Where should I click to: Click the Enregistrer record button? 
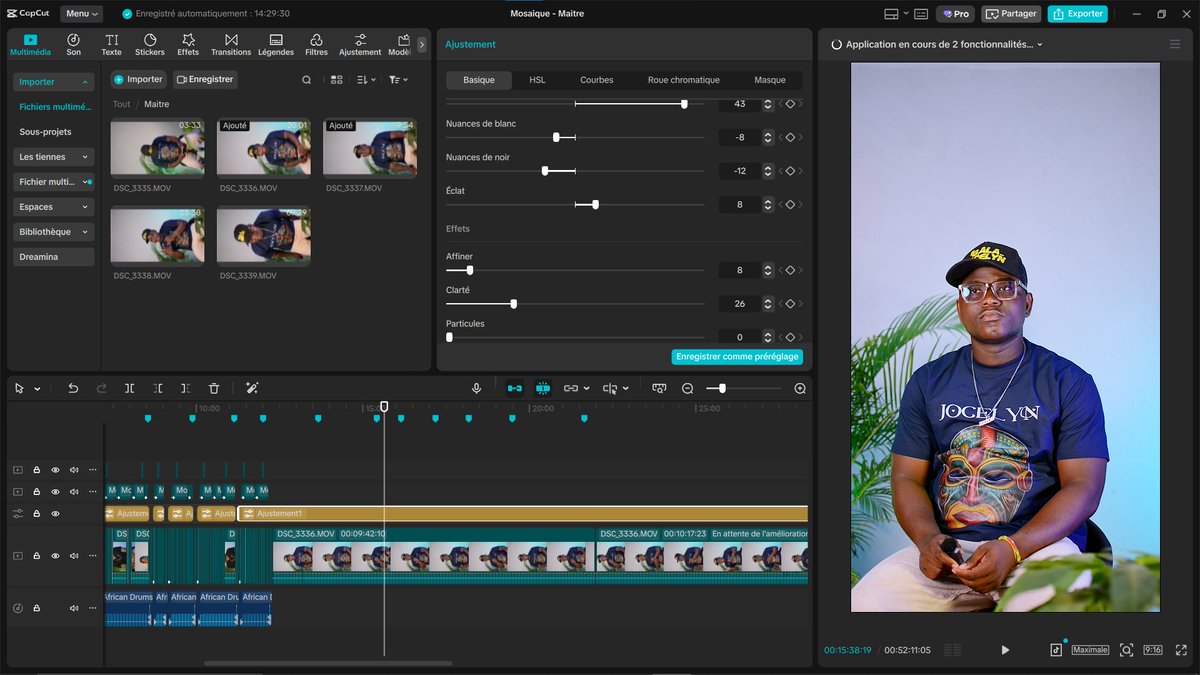(x=205, y=79)
